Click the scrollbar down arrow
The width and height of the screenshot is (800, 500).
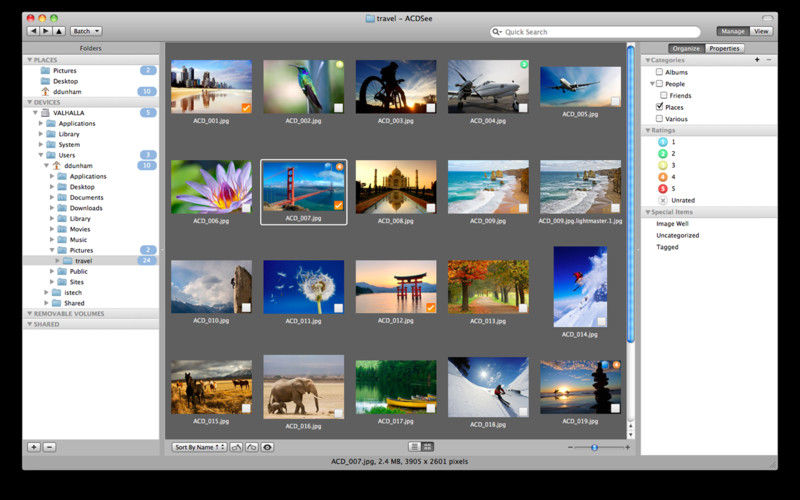click(x=631, y=434)
